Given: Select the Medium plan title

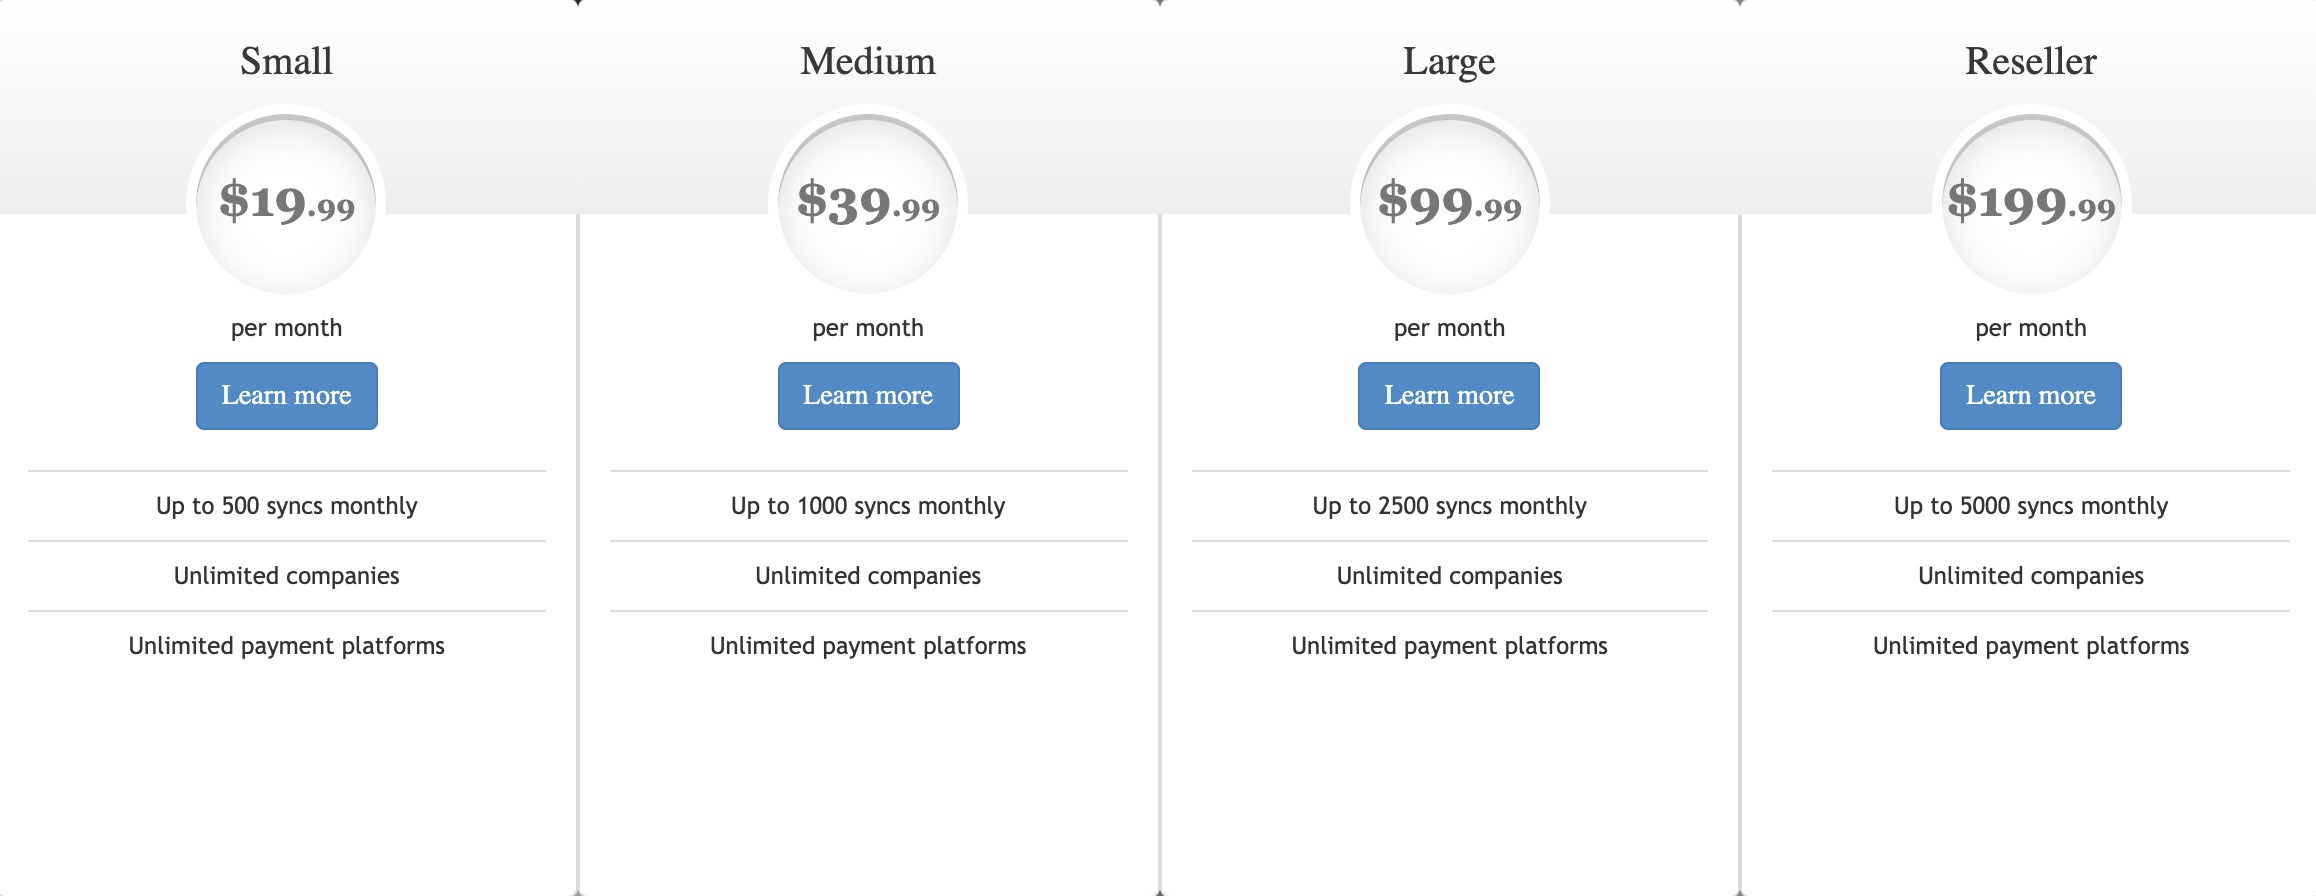Looking at the screenshot, I should (x=868, y=61).
